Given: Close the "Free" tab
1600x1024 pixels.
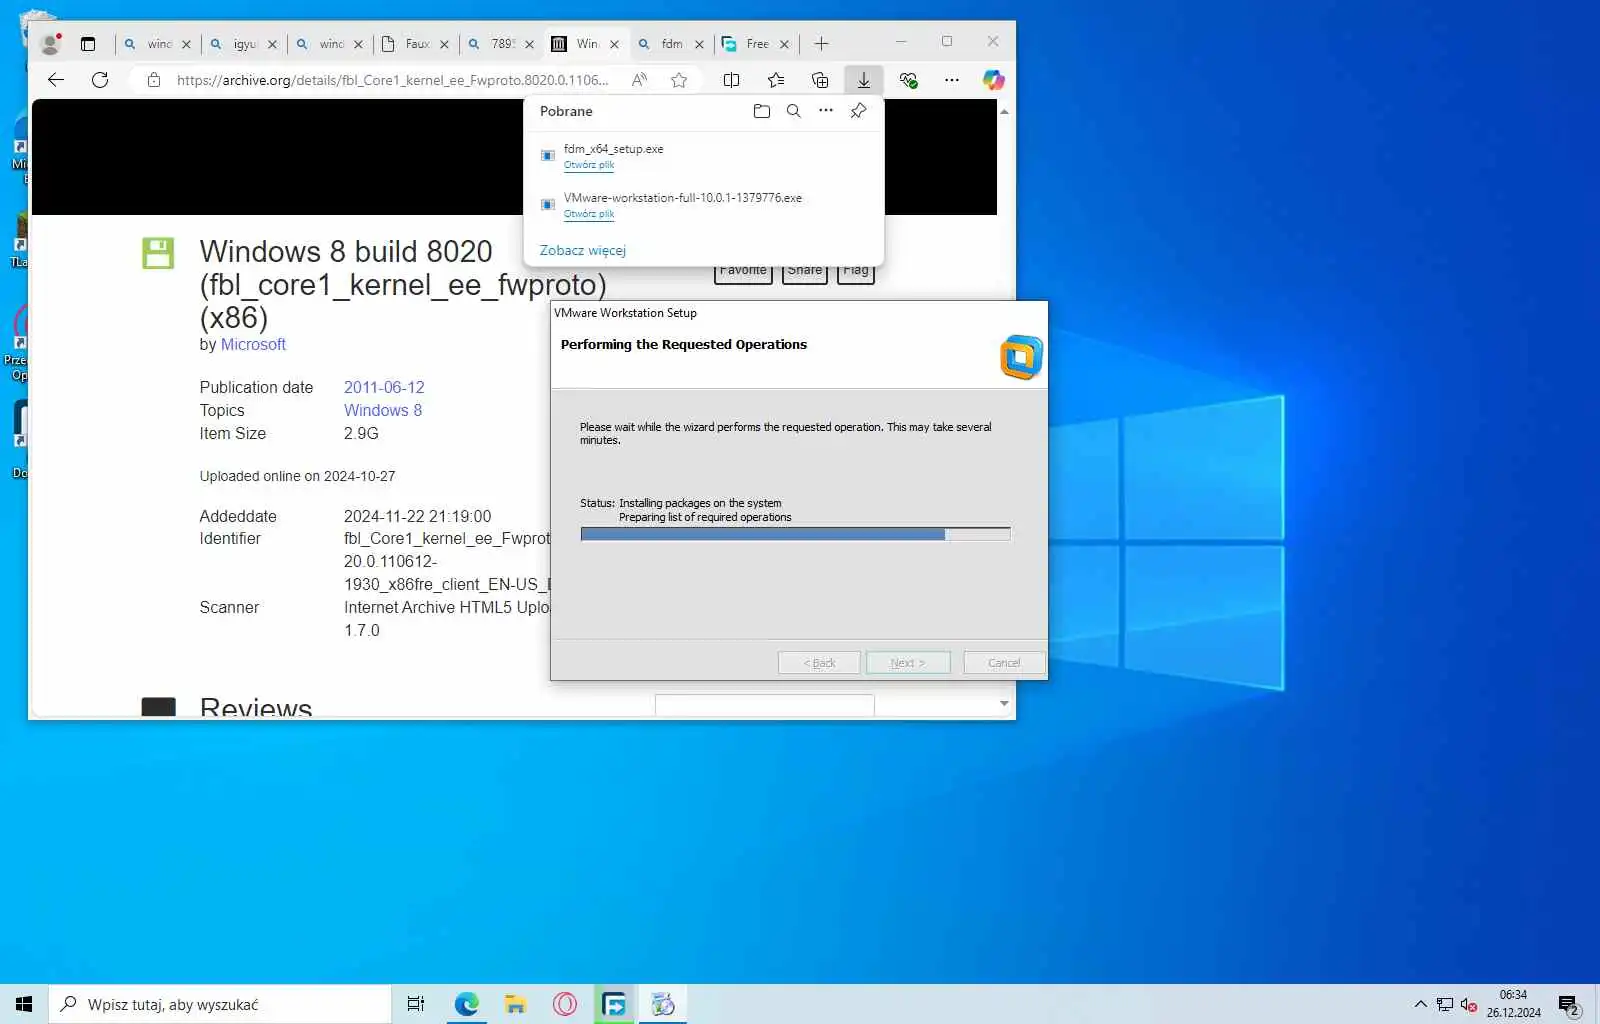Looking at the screenshot, I should [784, 44].
